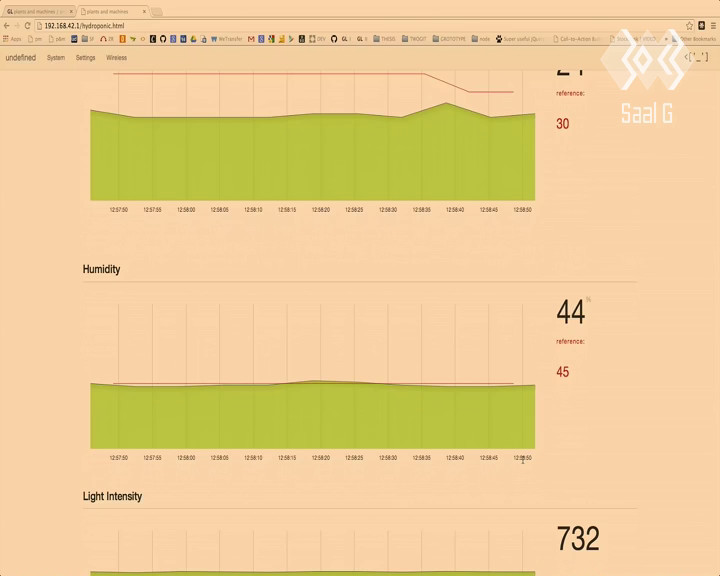Image resolution: width=720 pixels, height=576 pixels.
Task: Select the Light Intensity section heading
Action: tap(112, 496)
